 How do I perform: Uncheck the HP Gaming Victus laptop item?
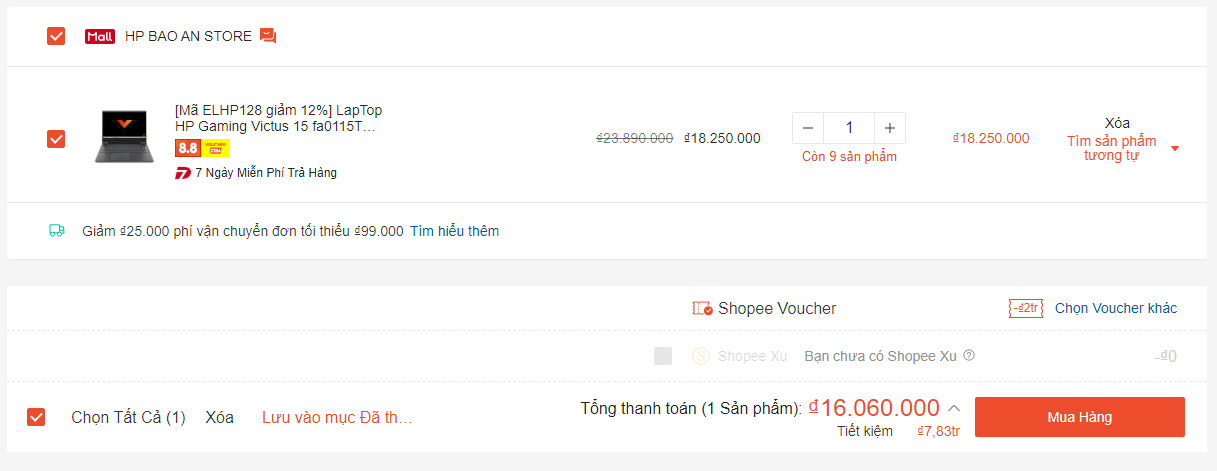(x=56, y=139)
